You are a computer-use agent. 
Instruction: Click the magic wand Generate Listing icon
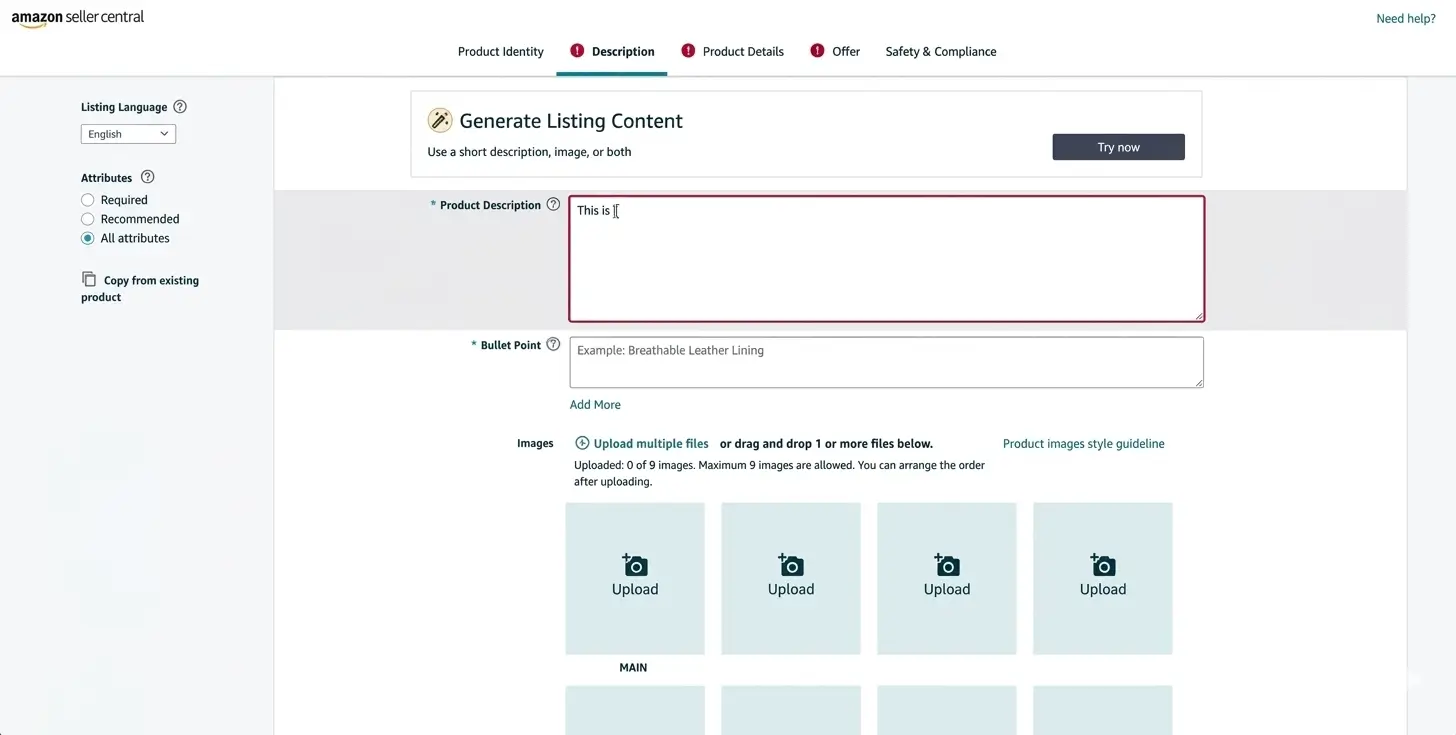440,121
